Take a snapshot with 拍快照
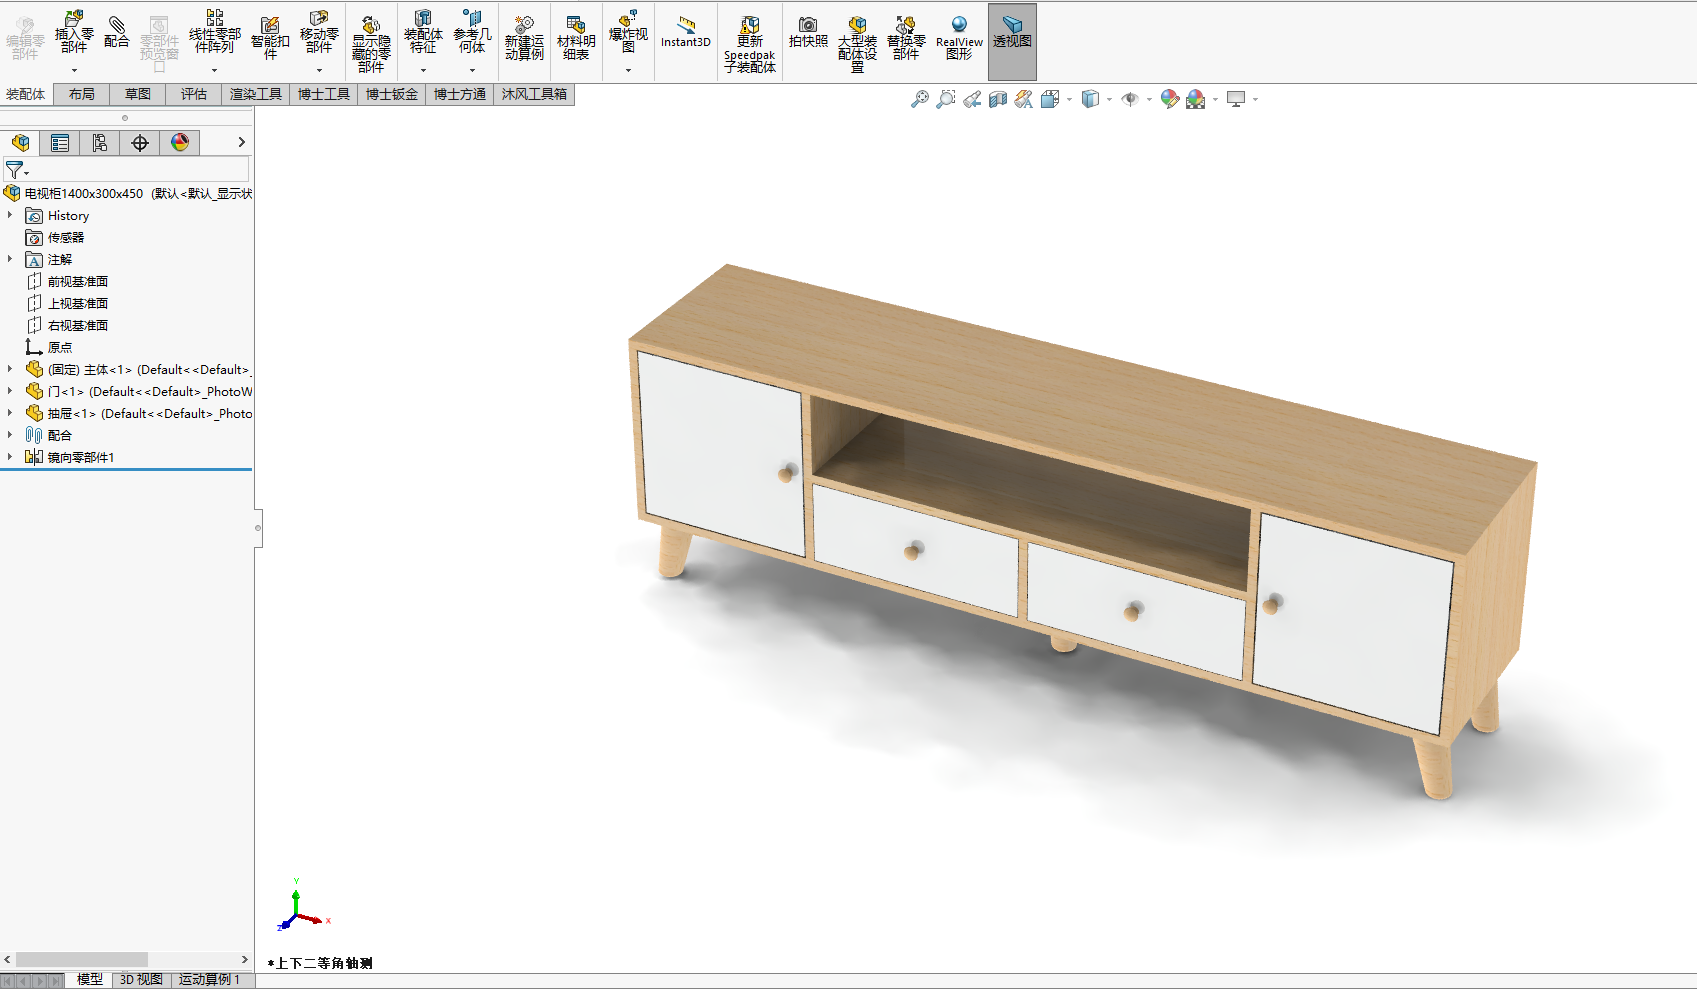 point(808,32)
